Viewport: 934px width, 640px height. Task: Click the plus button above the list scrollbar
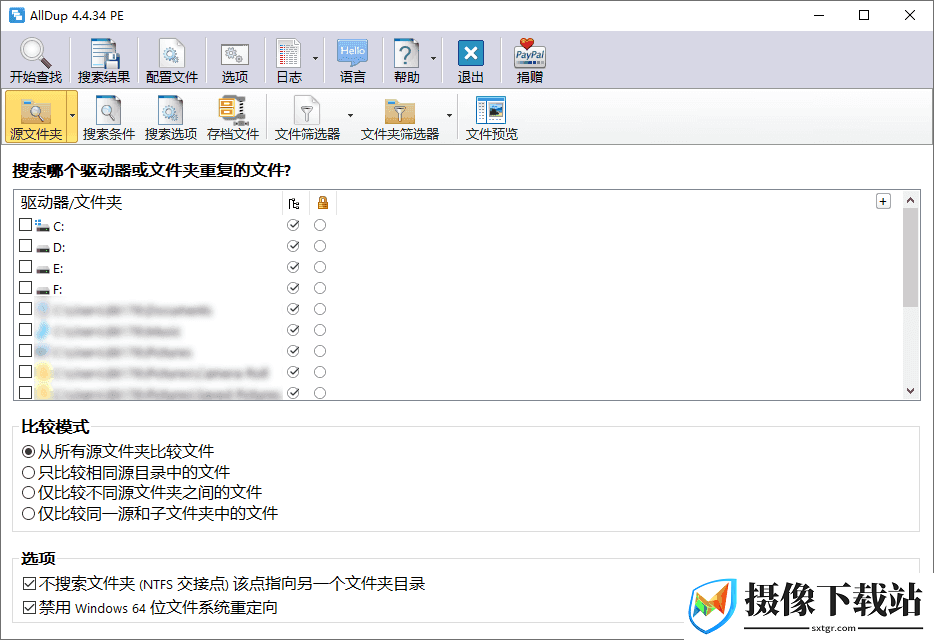click(883, 201)
